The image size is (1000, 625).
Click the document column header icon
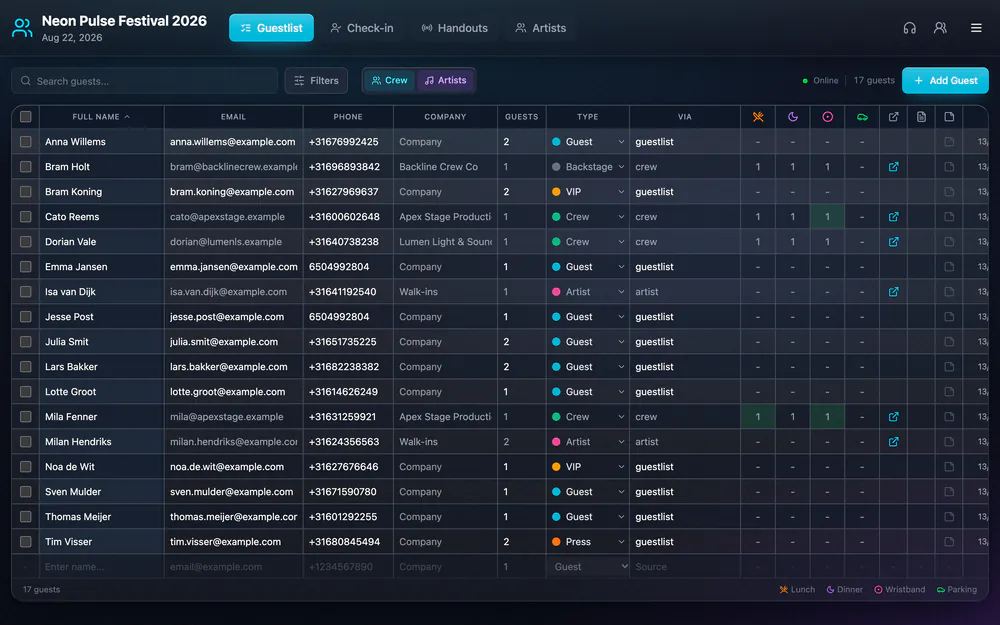(922, 117)
